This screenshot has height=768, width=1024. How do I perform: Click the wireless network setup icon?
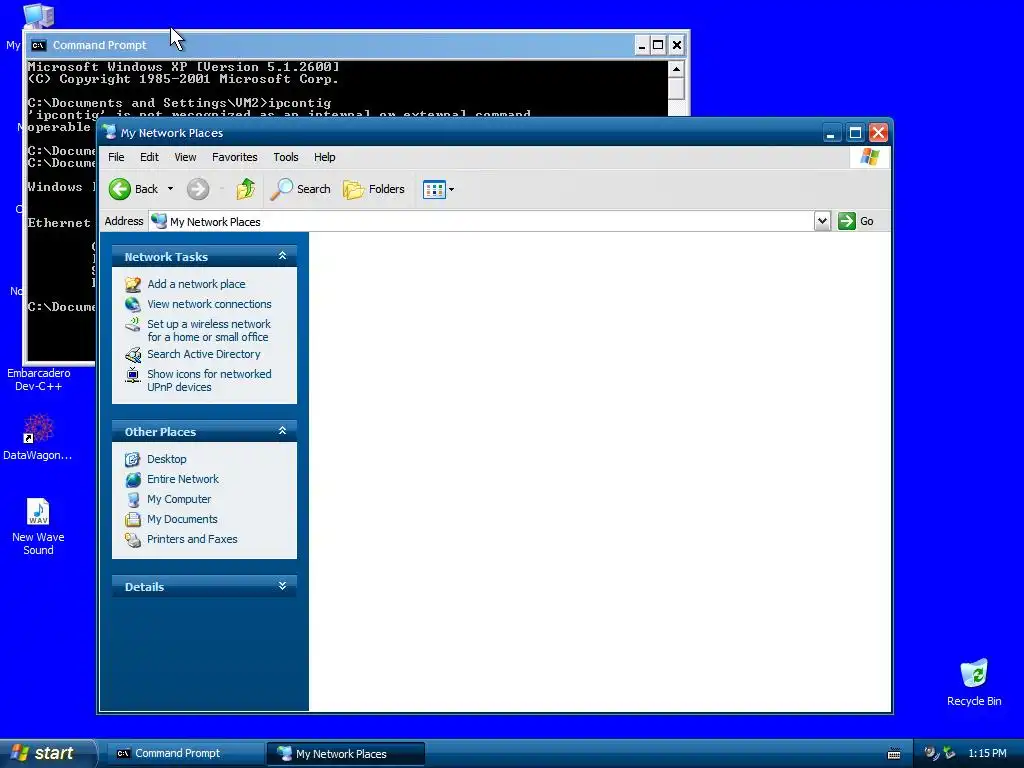coord(133,325)
